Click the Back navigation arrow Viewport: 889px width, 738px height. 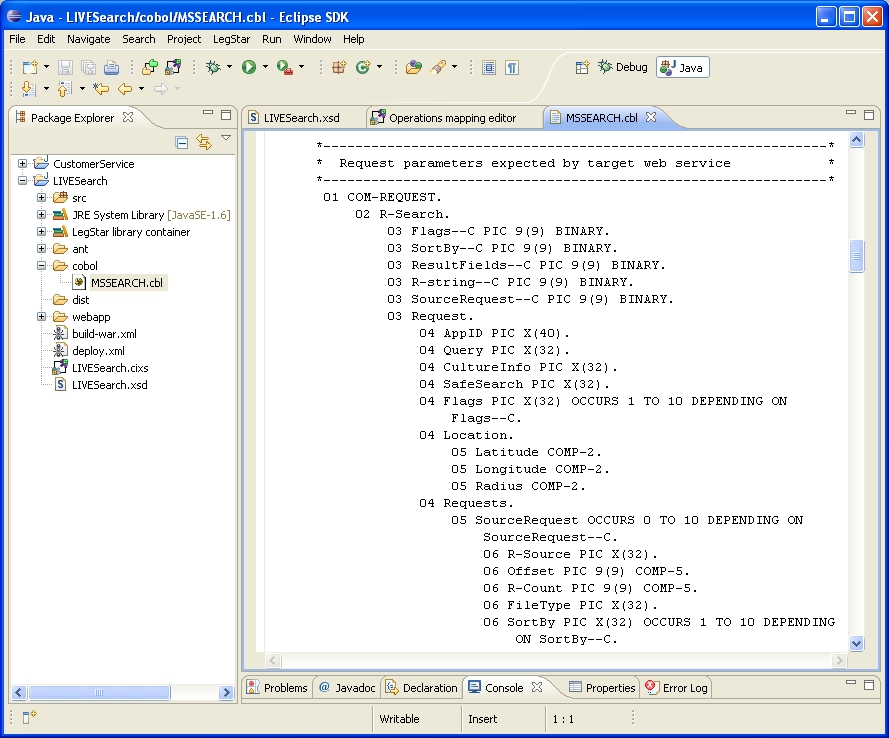coord(125,88)
